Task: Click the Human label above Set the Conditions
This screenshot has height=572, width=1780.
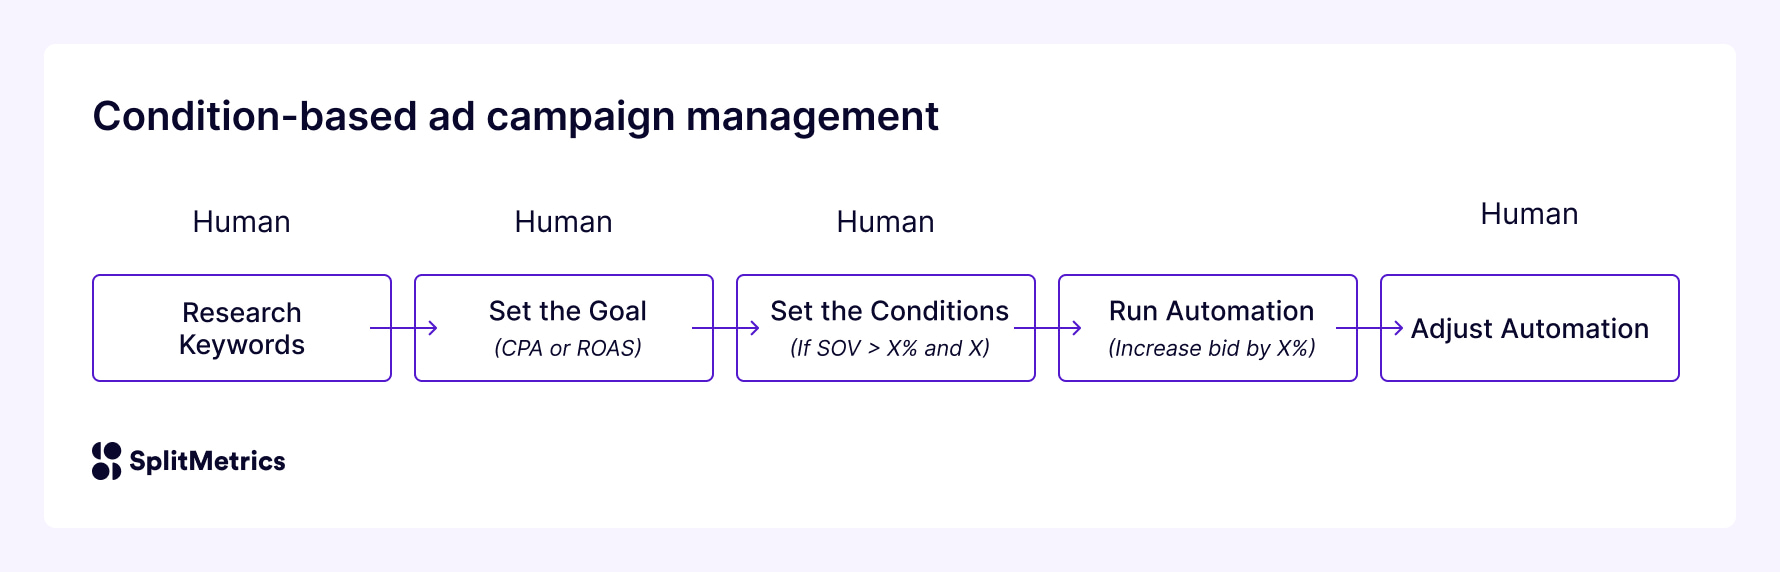Action: [x=885, y=222]
